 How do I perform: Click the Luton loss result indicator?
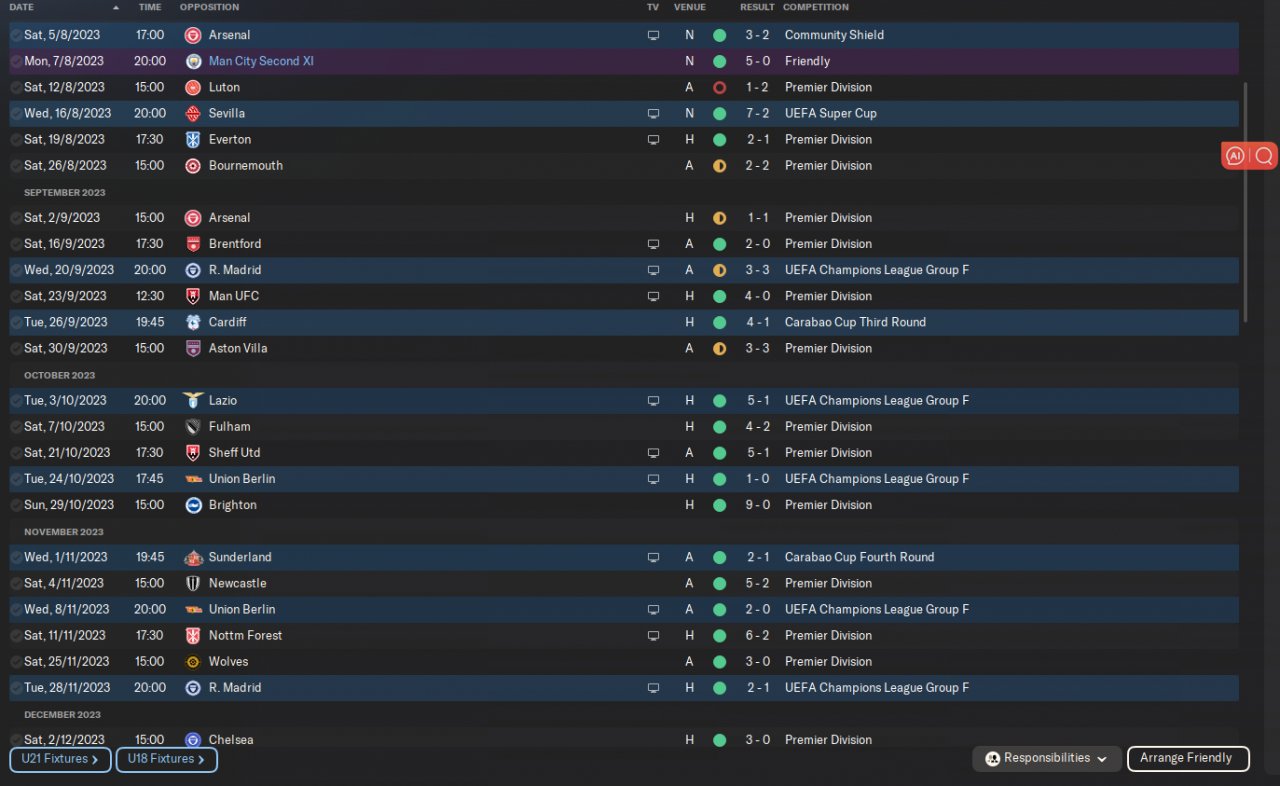(x=719, y=87)
